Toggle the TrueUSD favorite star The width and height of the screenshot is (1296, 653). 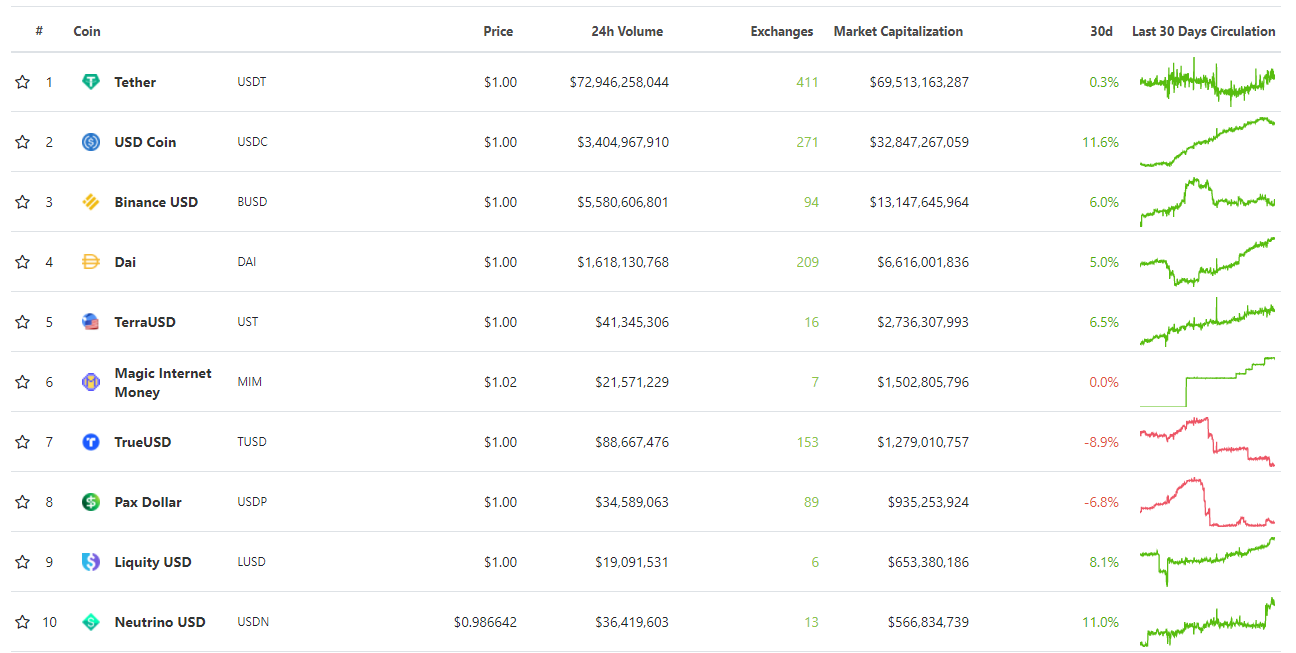coord(22,442)
